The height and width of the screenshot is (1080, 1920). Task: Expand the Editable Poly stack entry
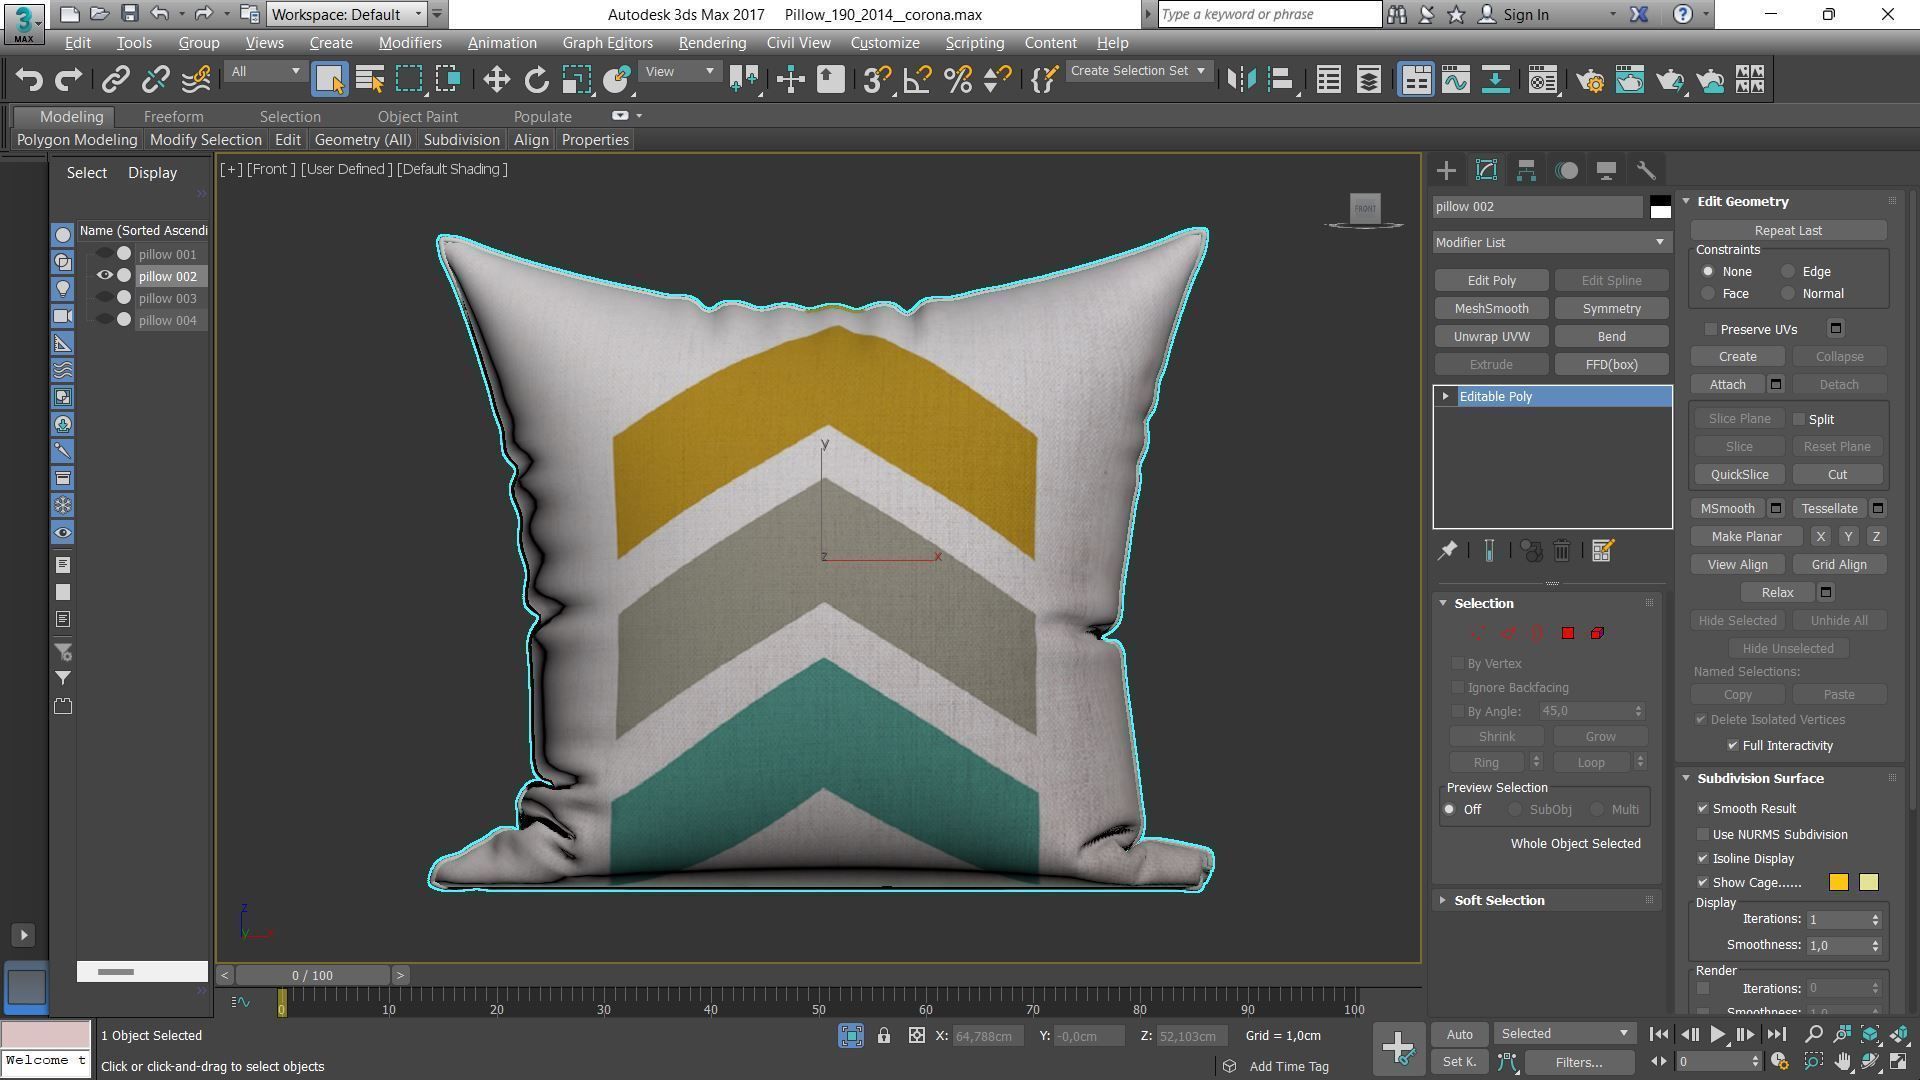(x=1446, y=397)
